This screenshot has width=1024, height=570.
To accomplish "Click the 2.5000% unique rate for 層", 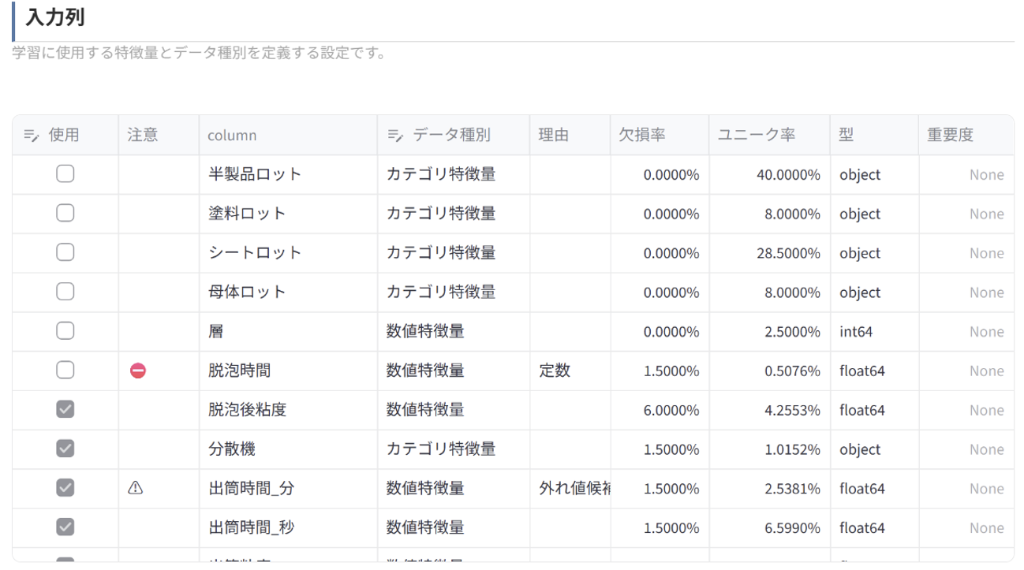I will tap(792, 332).
